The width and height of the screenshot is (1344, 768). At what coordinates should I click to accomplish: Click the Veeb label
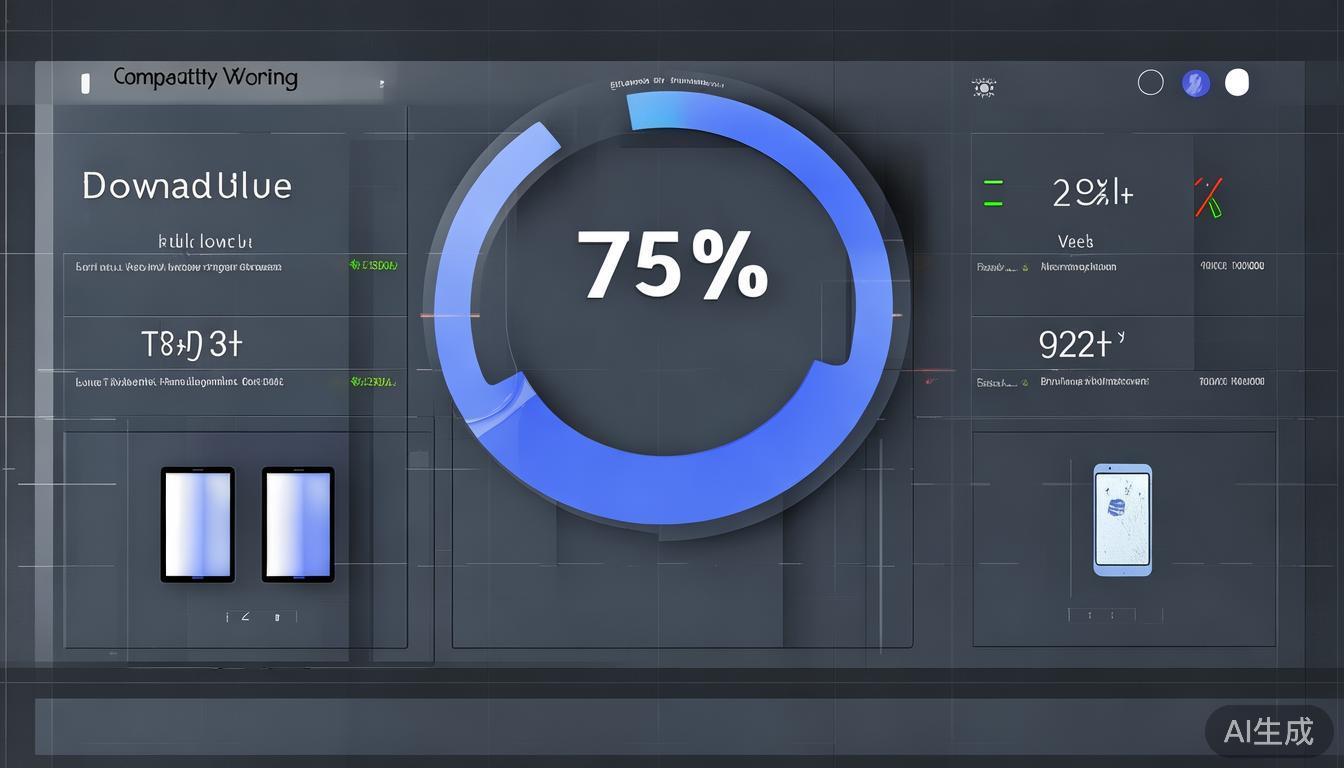click(1075, 241)
